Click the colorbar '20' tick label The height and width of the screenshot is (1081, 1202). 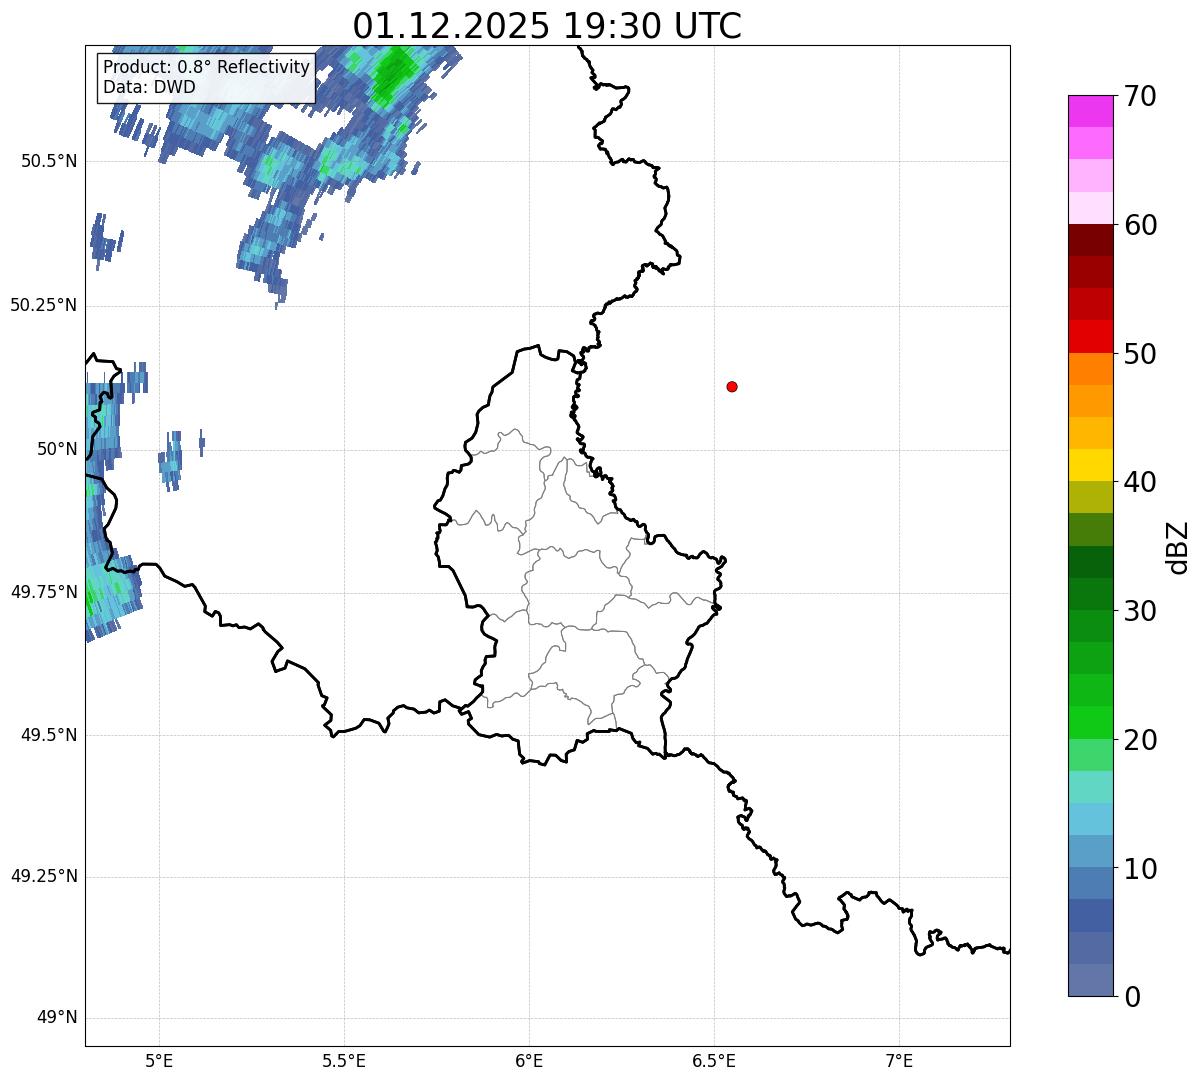[1141, 740]
